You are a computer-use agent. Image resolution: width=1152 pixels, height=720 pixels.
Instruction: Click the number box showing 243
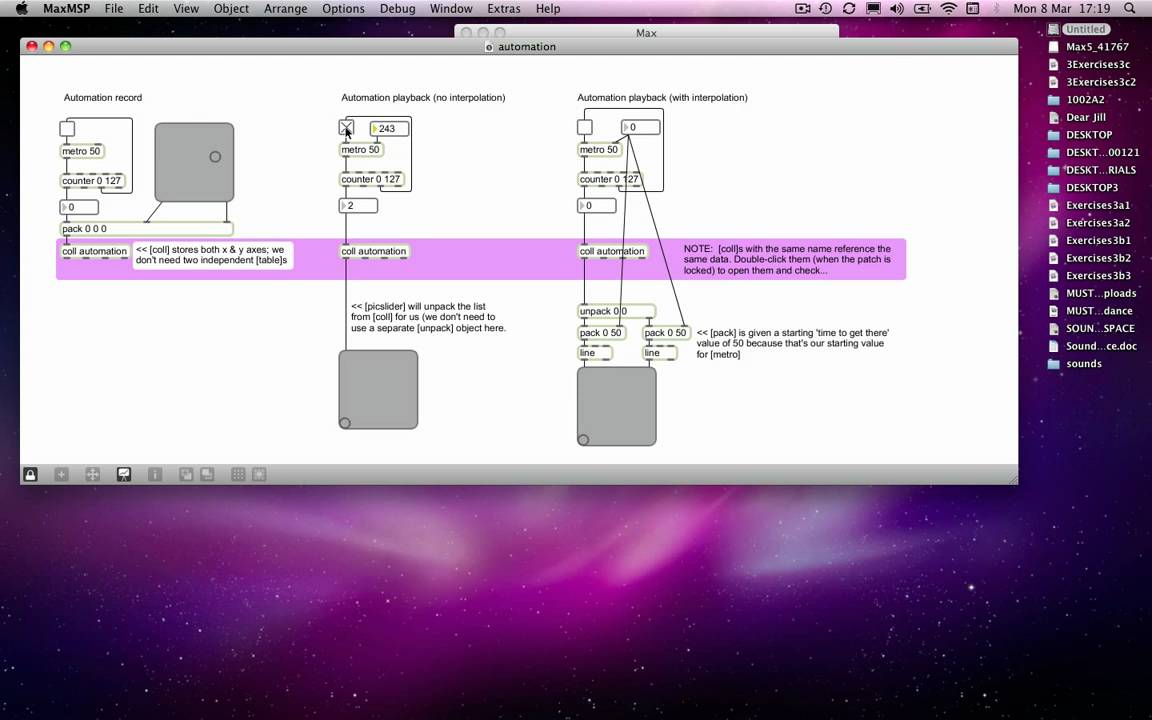tap(389, 129)
